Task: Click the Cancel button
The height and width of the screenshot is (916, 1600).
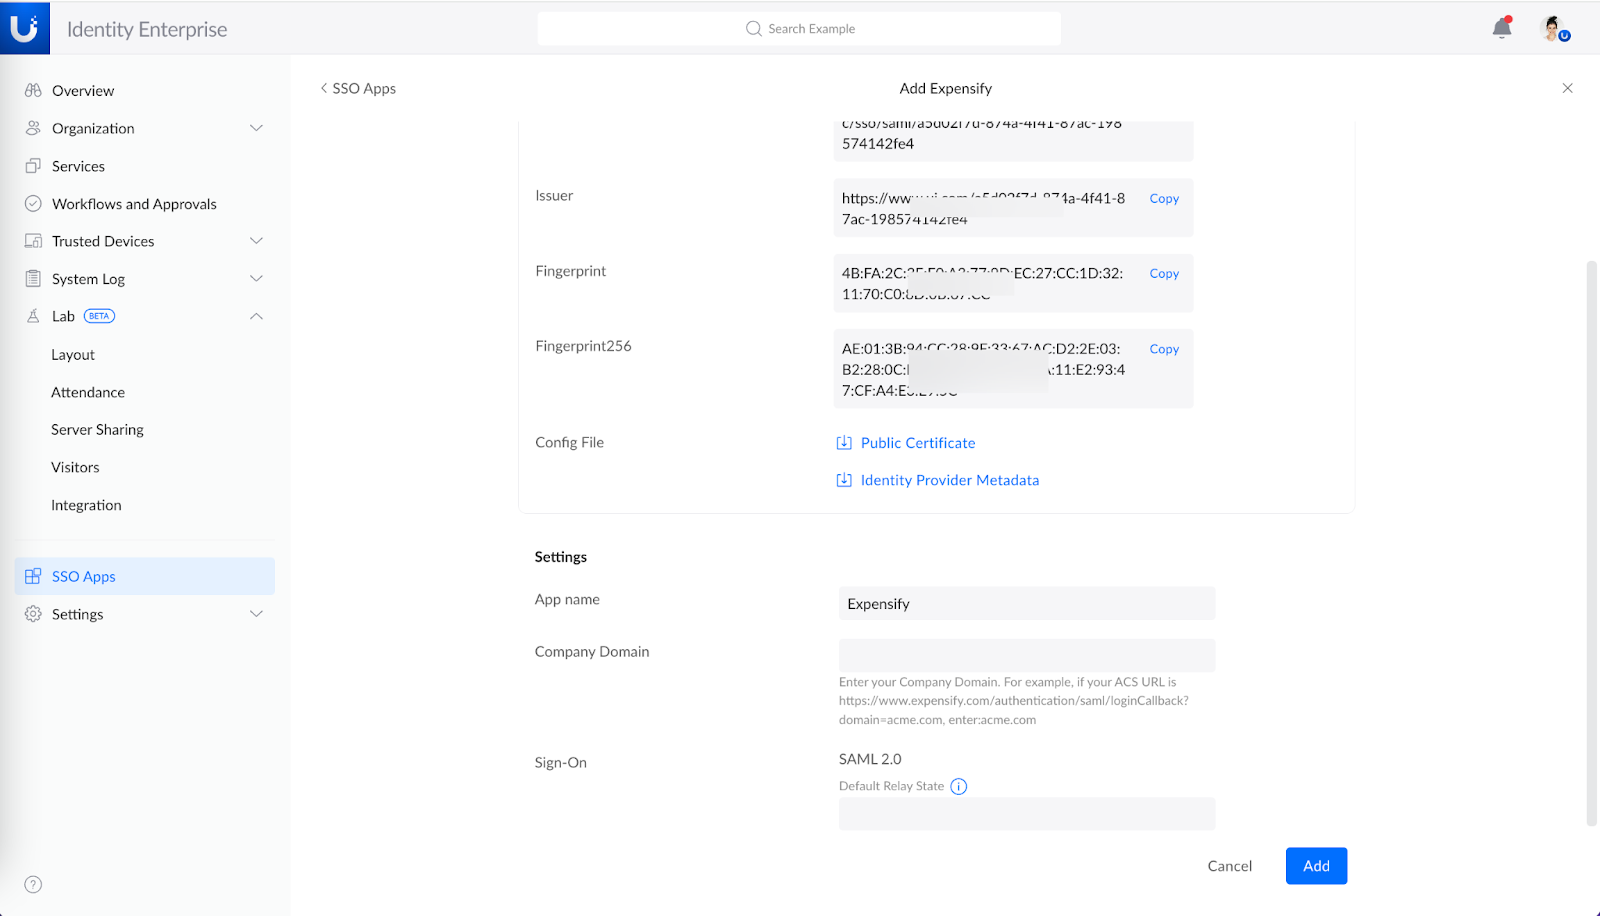Action: click(x=1229, y=865)
